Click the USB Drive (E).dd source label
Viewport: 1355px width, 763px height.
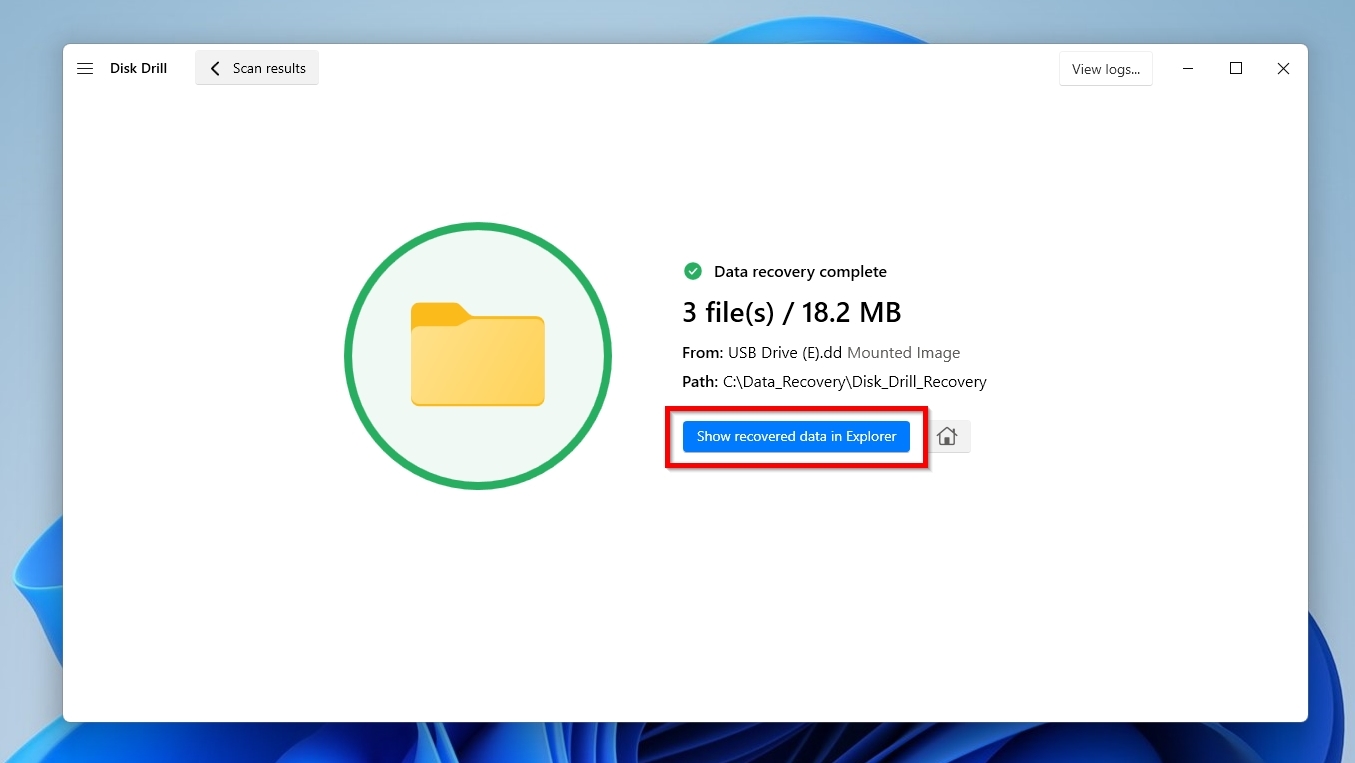click(x=783, y=352)
